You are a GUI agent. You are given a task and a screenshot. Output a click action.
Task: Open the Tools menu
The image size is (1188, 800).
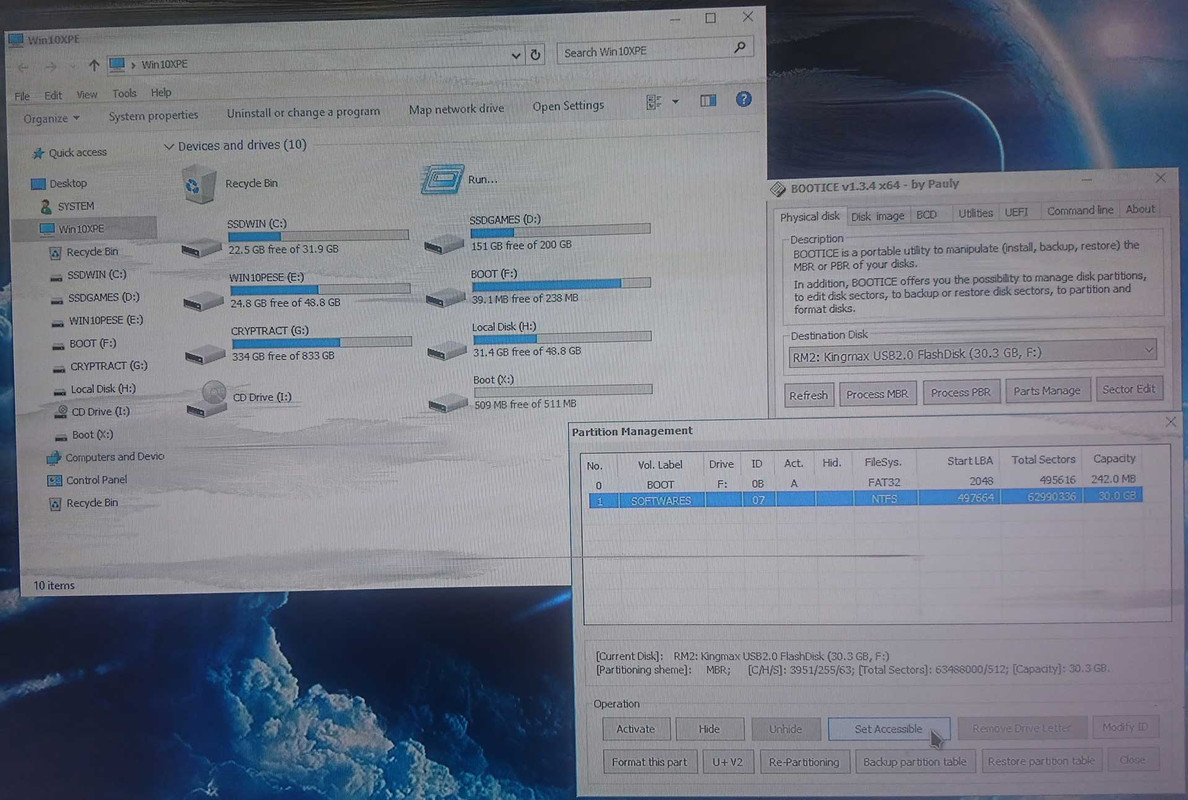tap(124, 93)
